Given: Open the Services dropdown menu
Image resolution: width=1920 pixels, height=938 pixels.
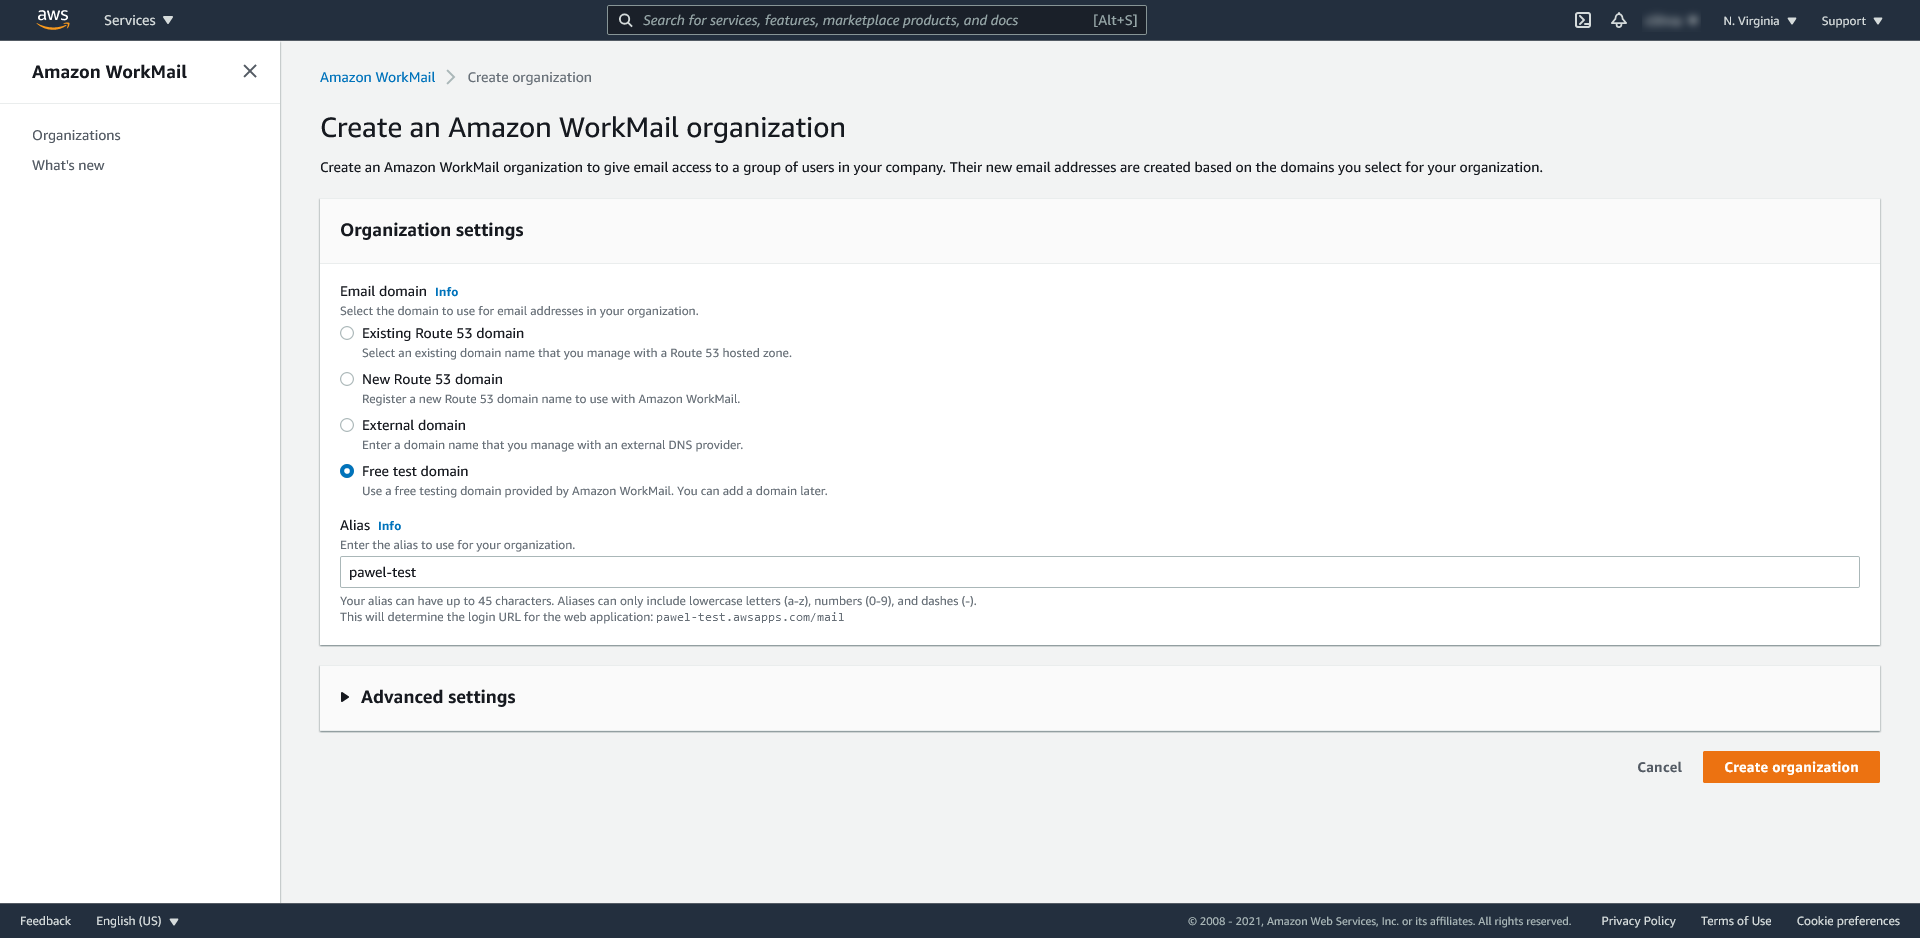Looking at the screenshot, I should click(x=139, y=20).
